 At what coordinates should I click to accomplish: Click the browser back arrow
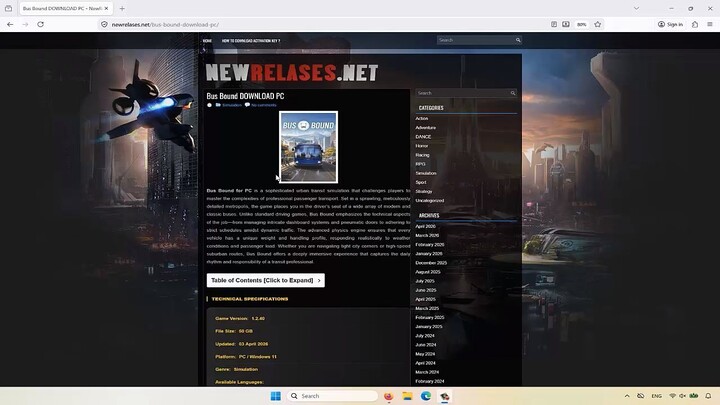click(x=11, y=24)
